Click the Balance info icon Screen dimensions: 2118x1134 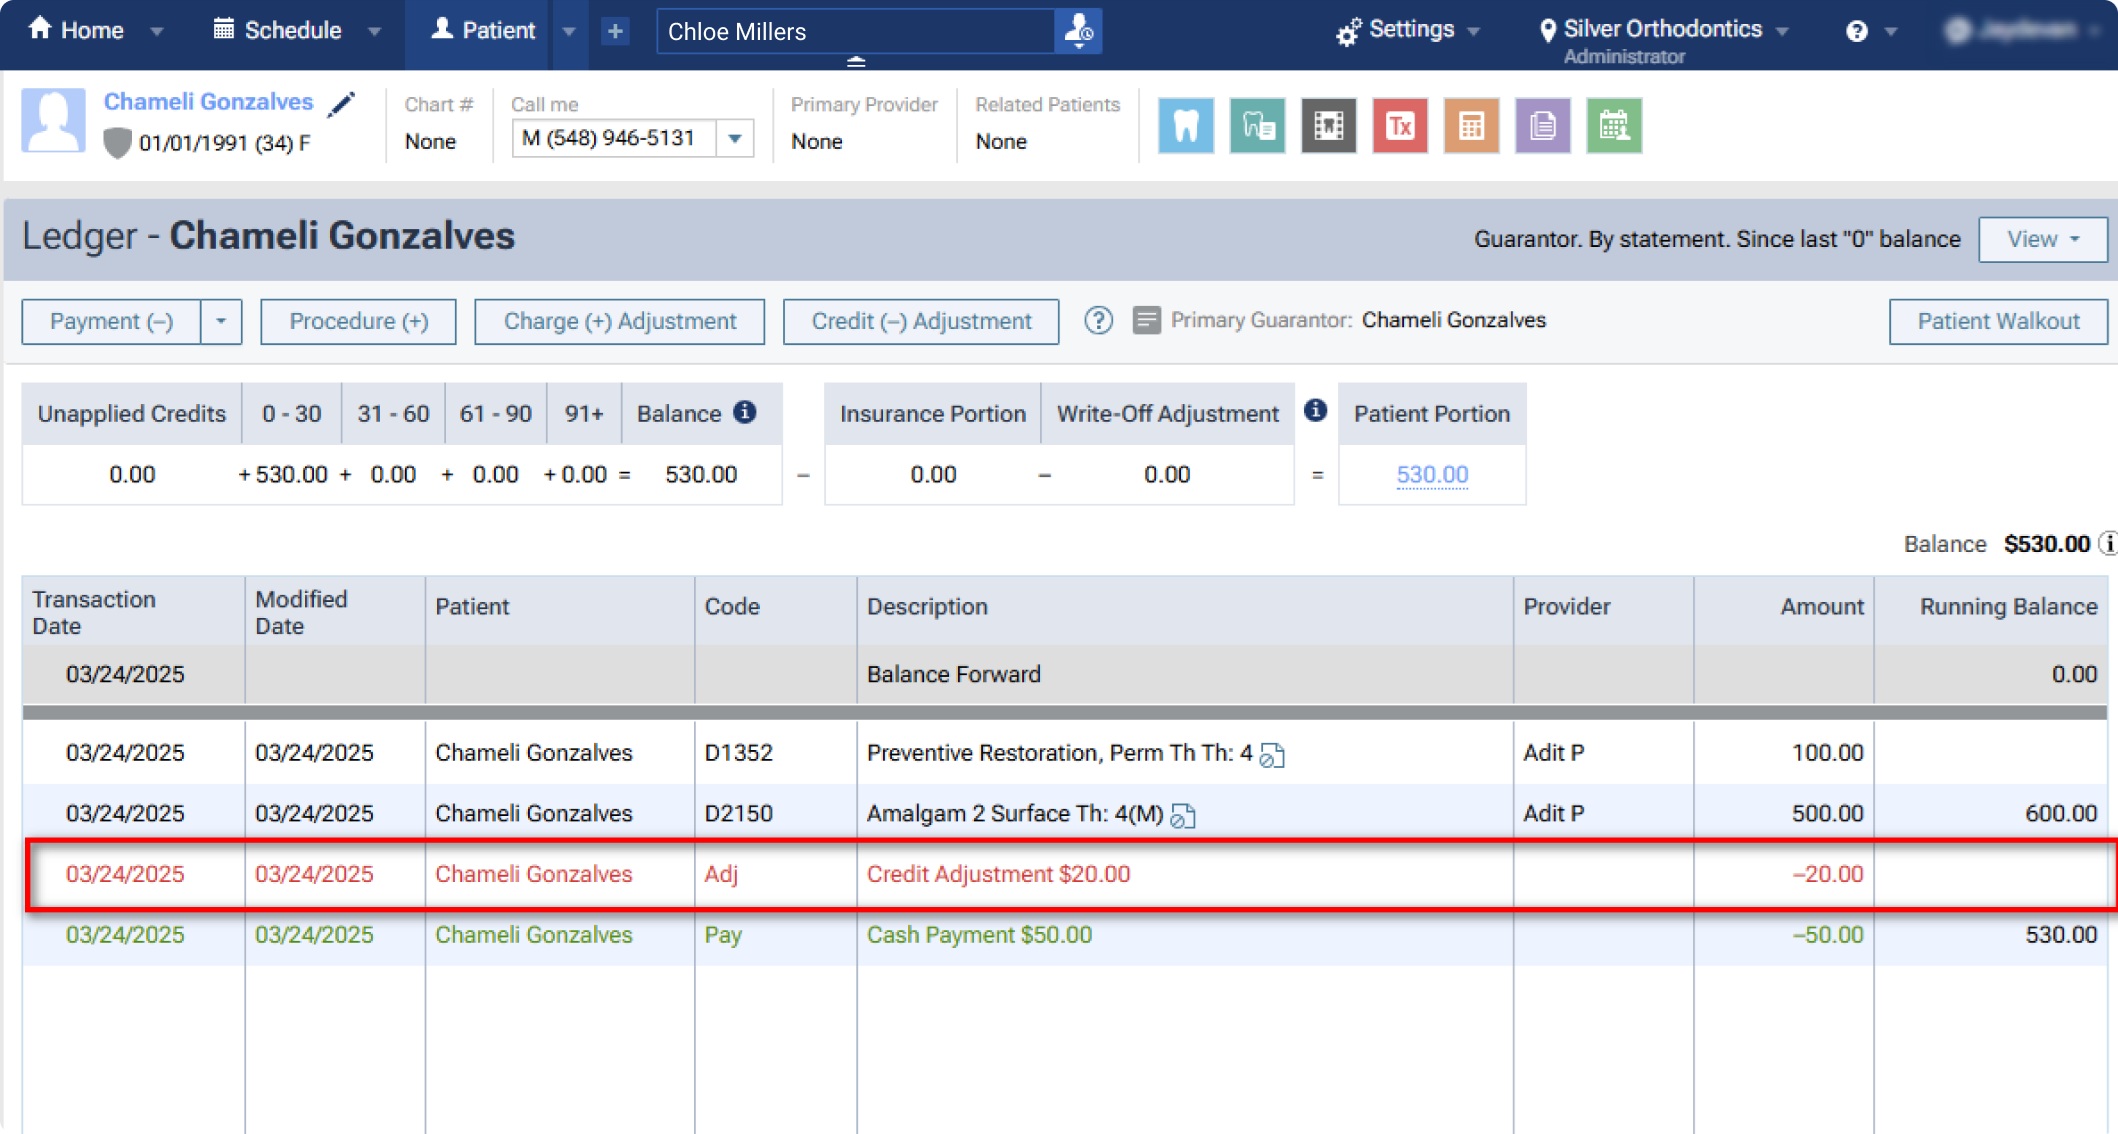point(745,412)
